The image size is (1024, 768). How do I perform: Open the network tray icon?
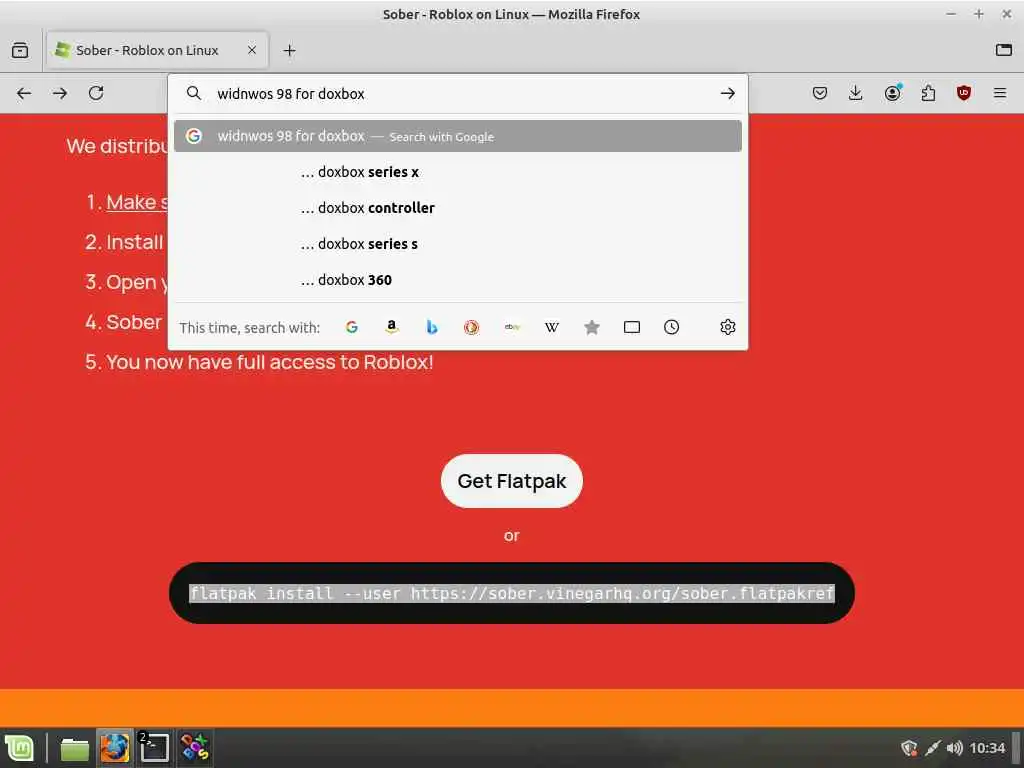click(x=933, y=748)
